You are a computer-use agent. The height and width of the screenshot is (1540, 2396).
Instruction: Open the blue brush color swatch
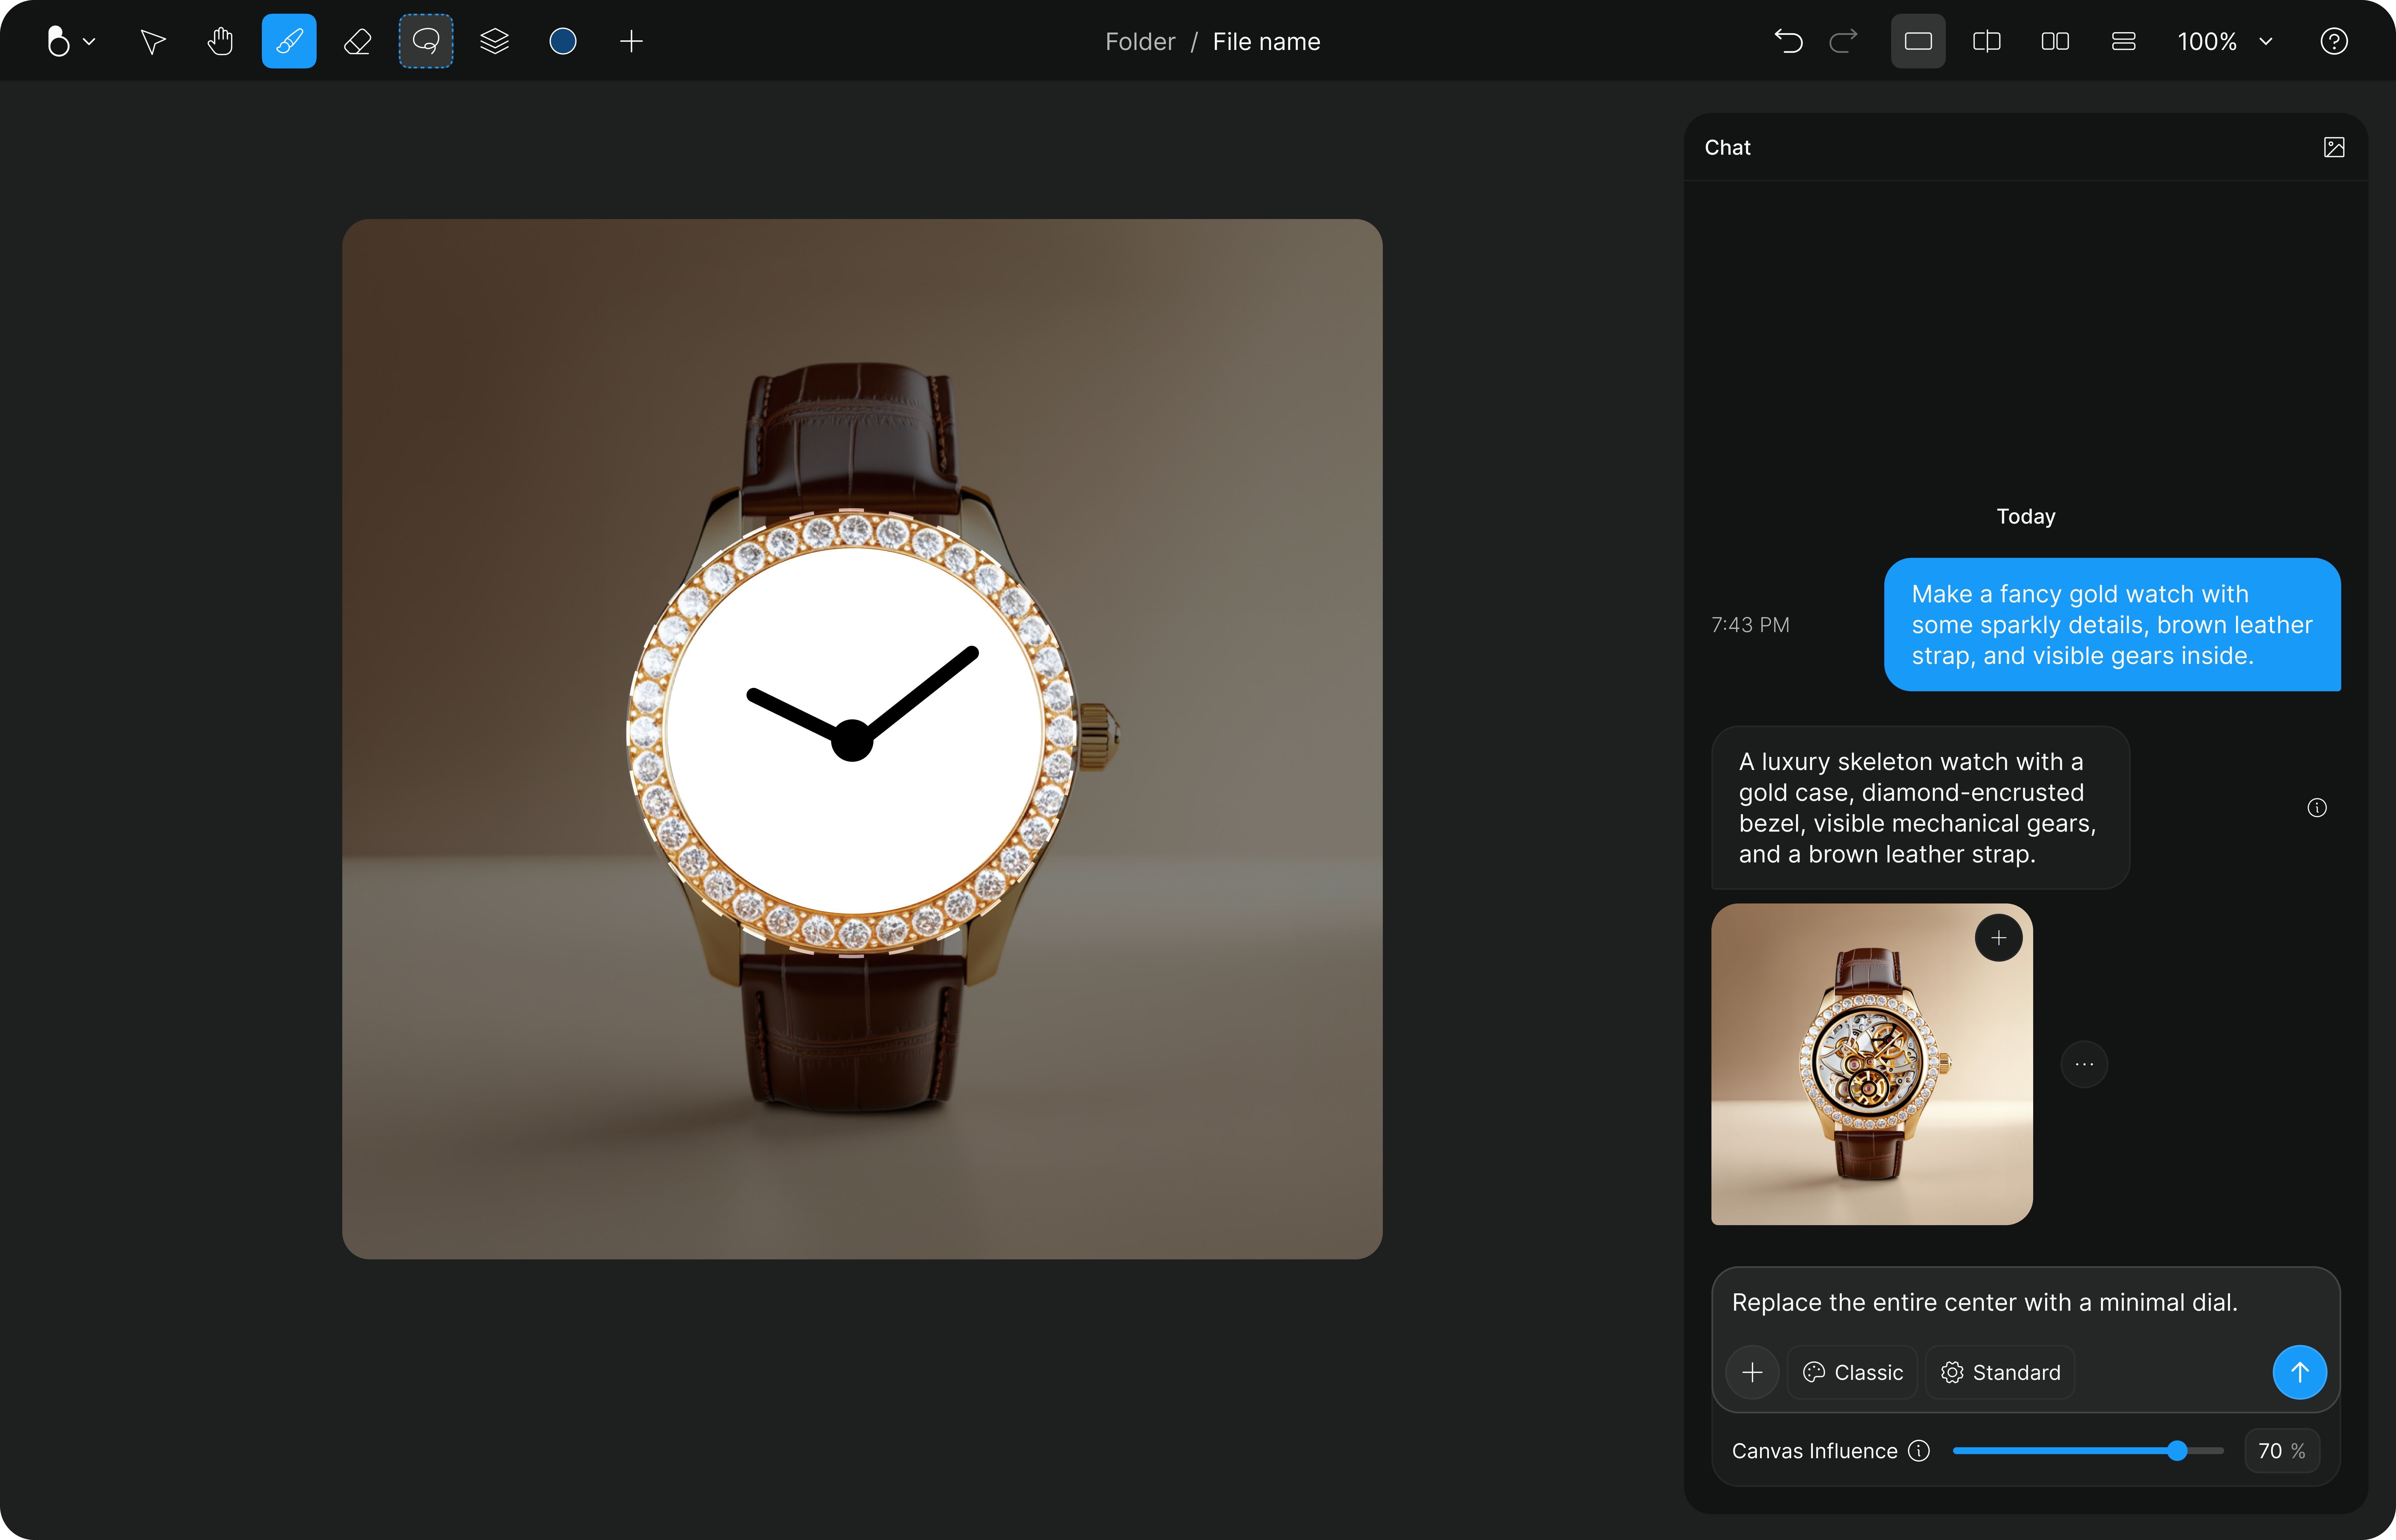(x=563, y=41)
